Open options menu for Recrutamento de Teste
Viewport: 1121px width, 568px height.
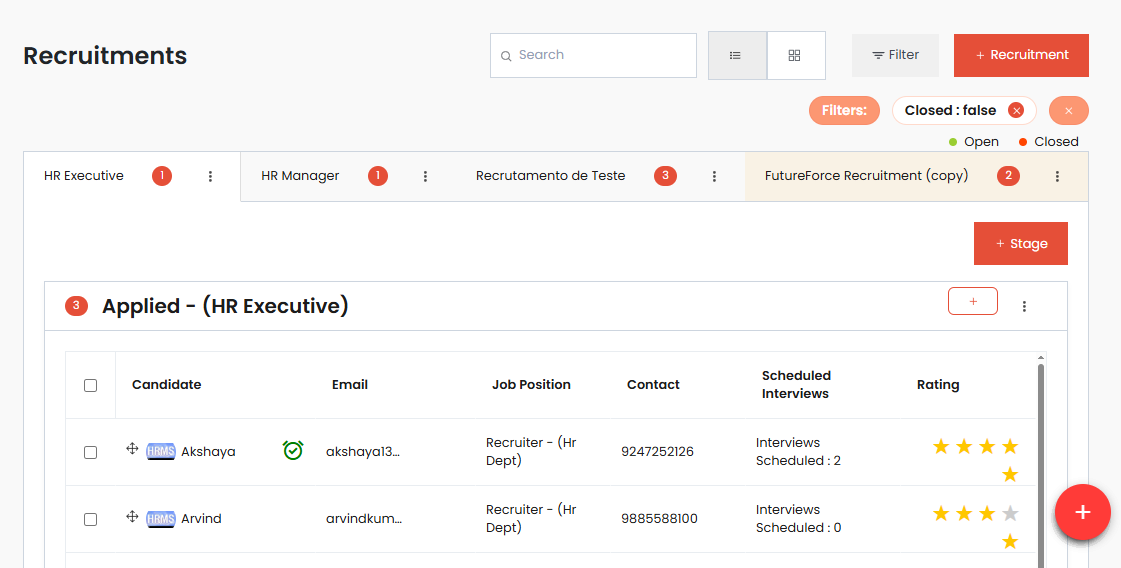714,176
